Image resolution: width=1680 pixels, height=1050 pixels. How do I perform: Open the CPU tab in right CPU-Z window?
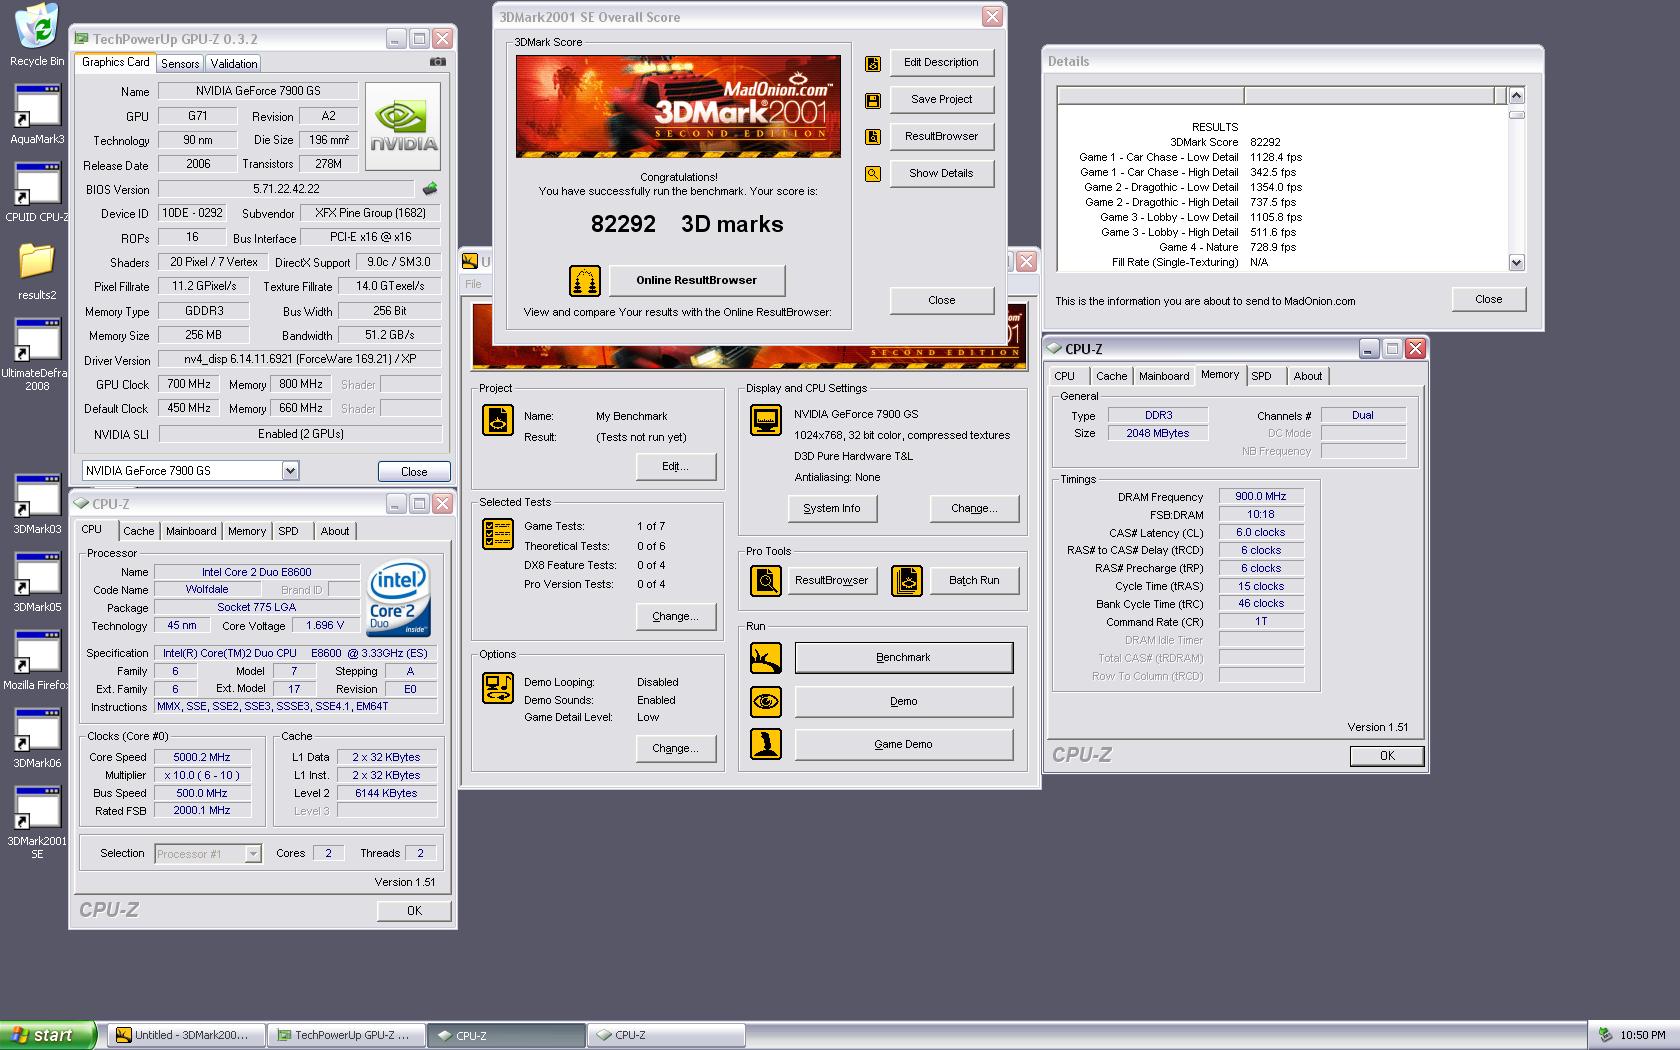[1065, 376]
